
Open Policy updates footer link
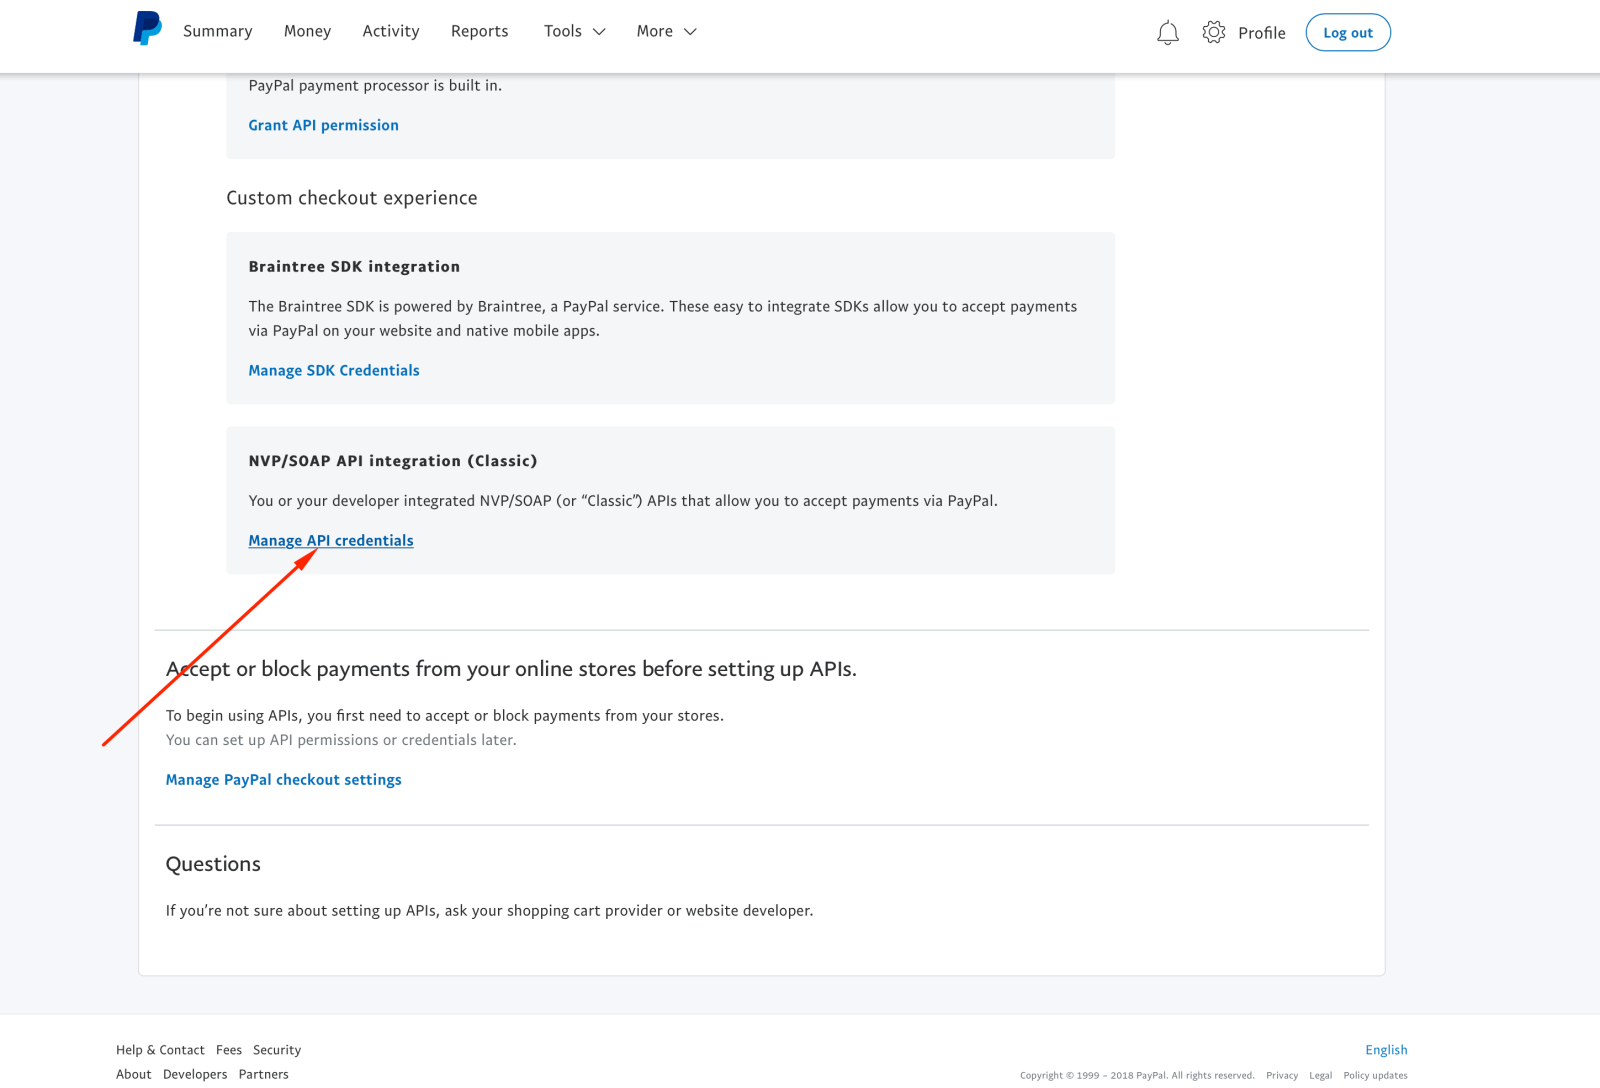pyautogui.click(x=1375, y=1076)
